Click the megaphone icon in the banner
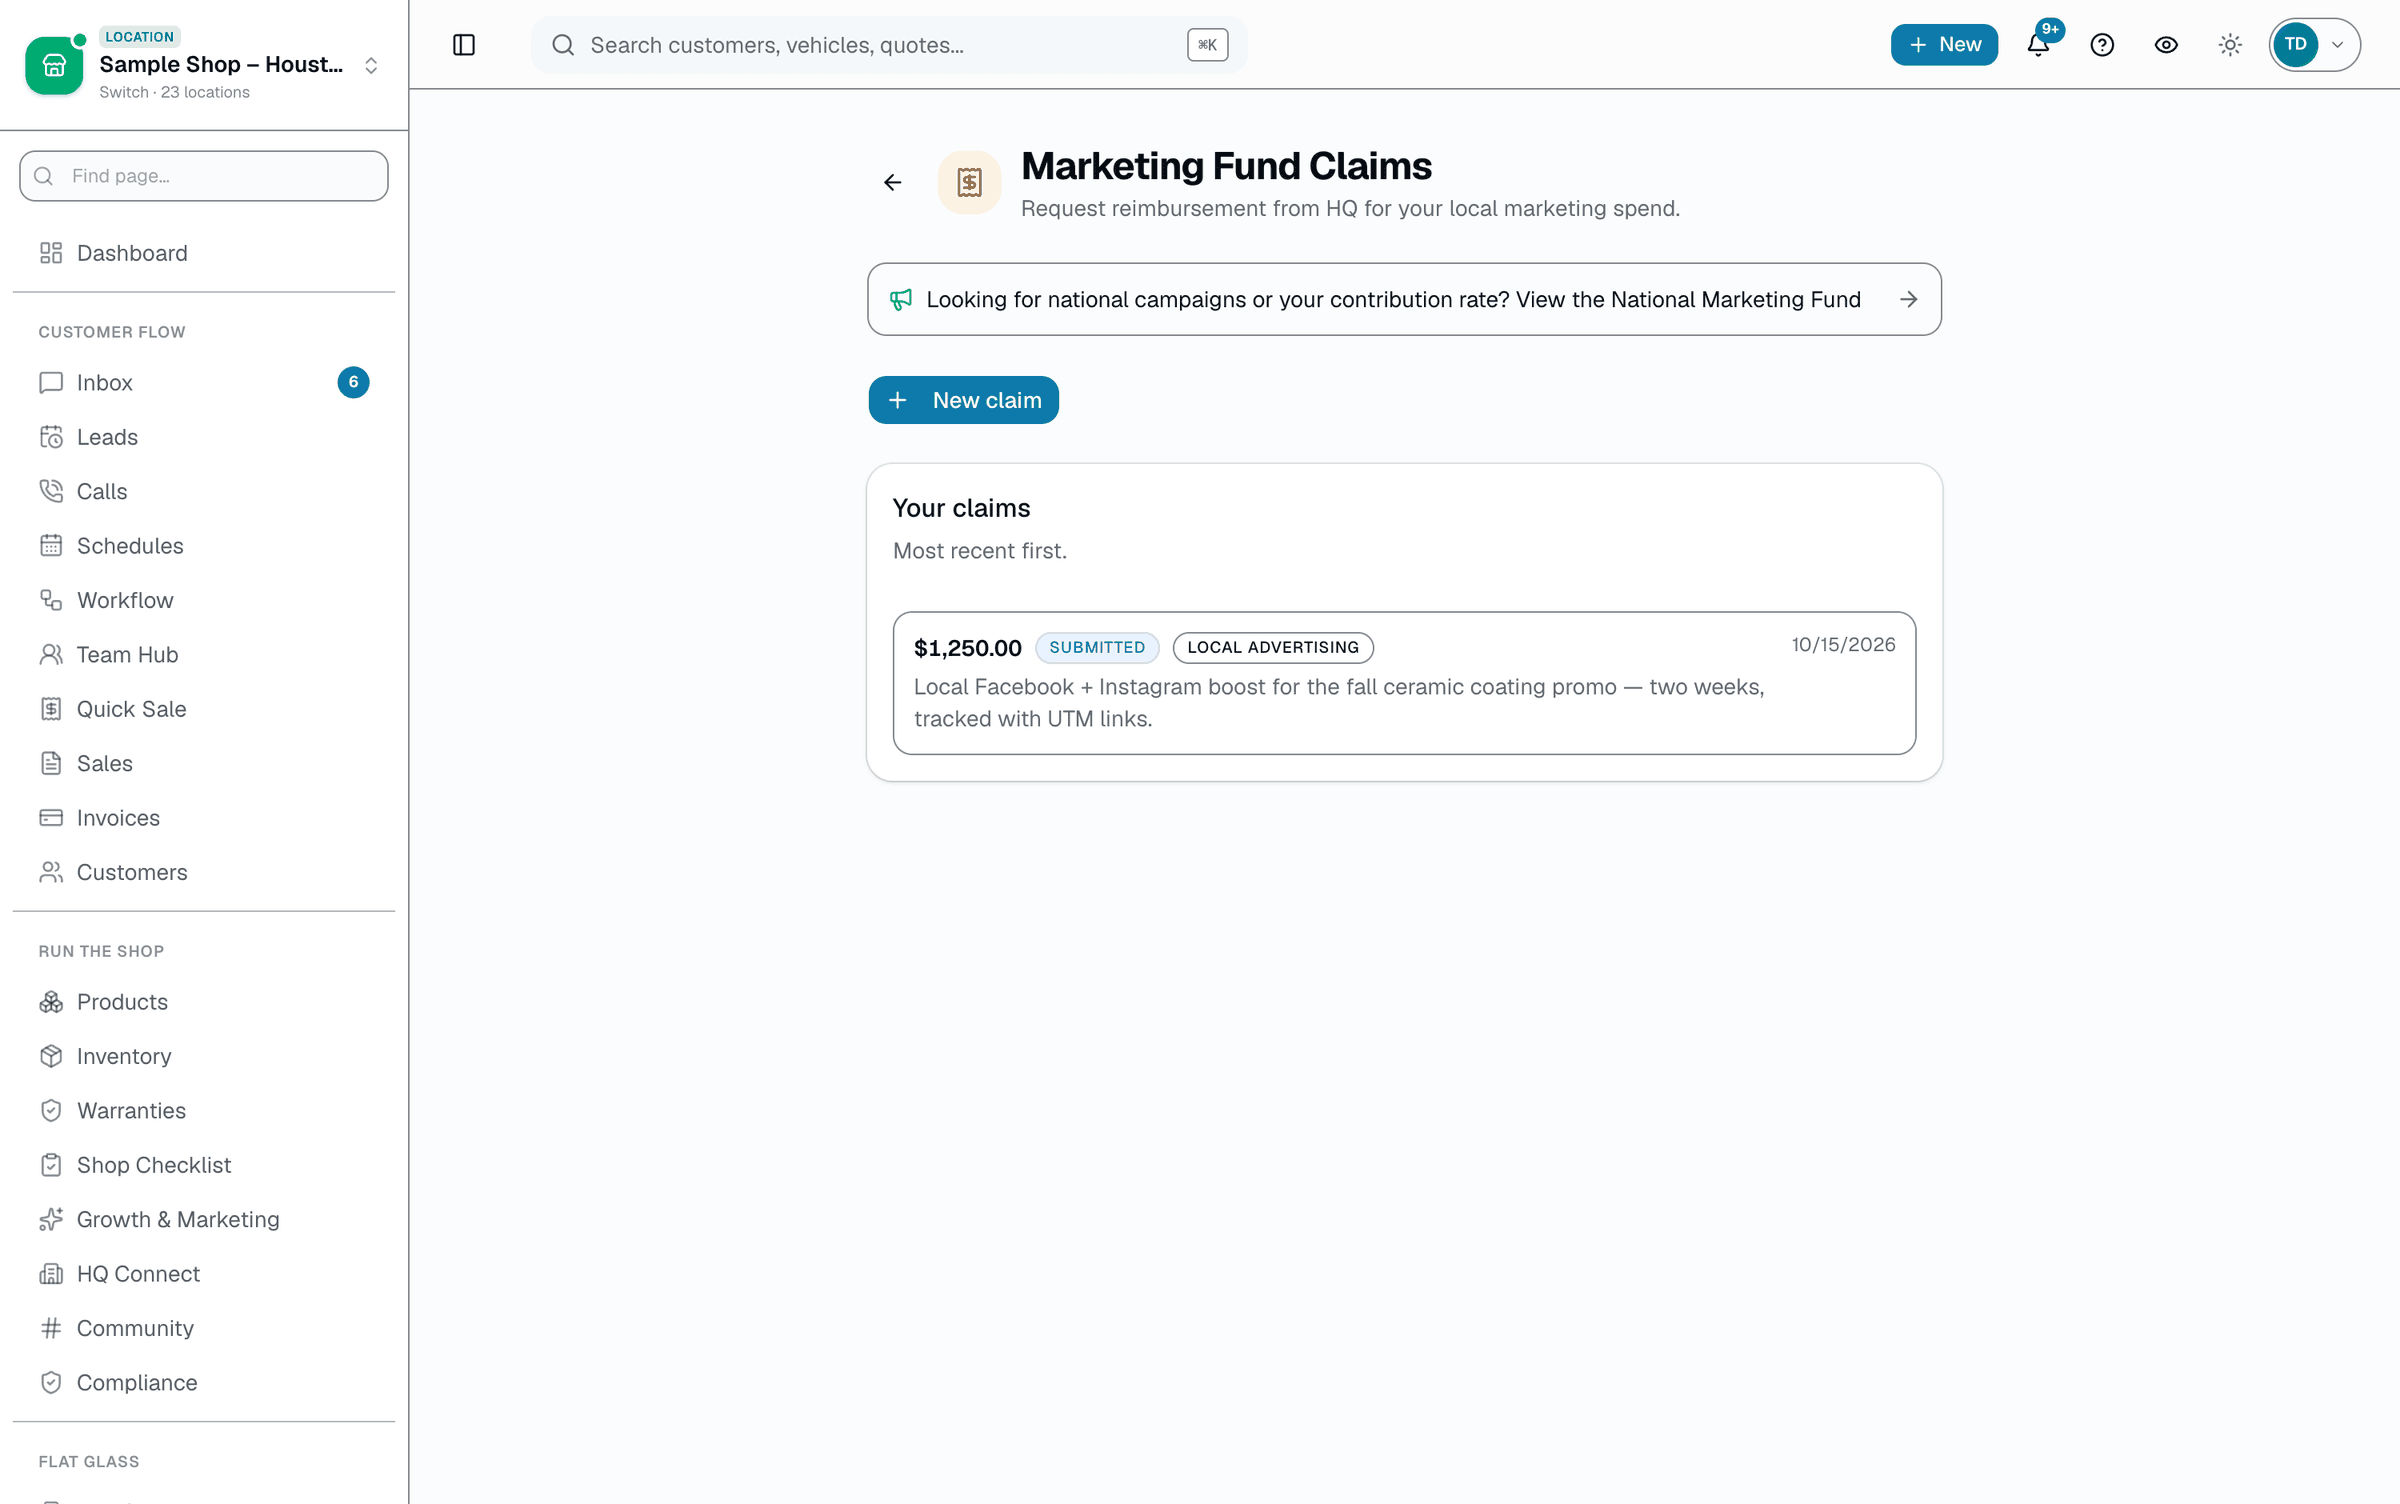The height and width of the screenshot is (1504, 2400). (x=901, y=299)
